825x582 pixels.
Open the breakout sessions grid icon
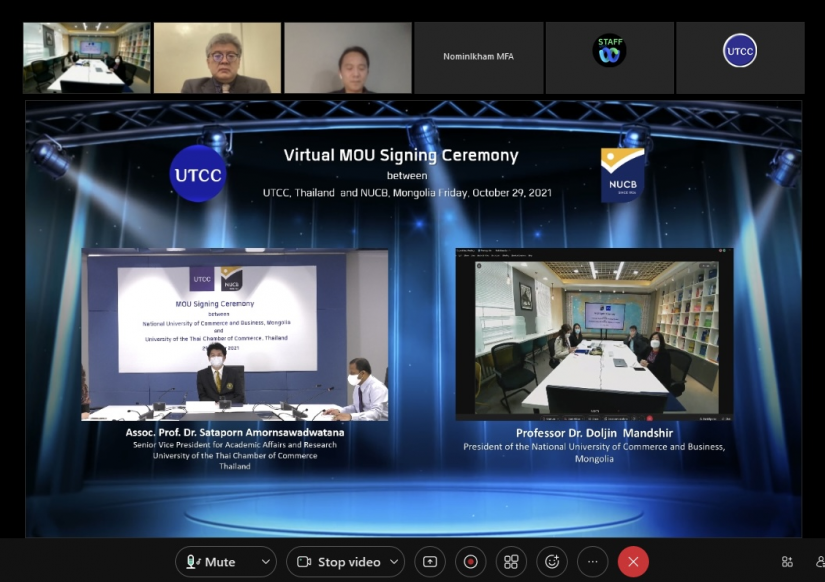click(511, 562)
